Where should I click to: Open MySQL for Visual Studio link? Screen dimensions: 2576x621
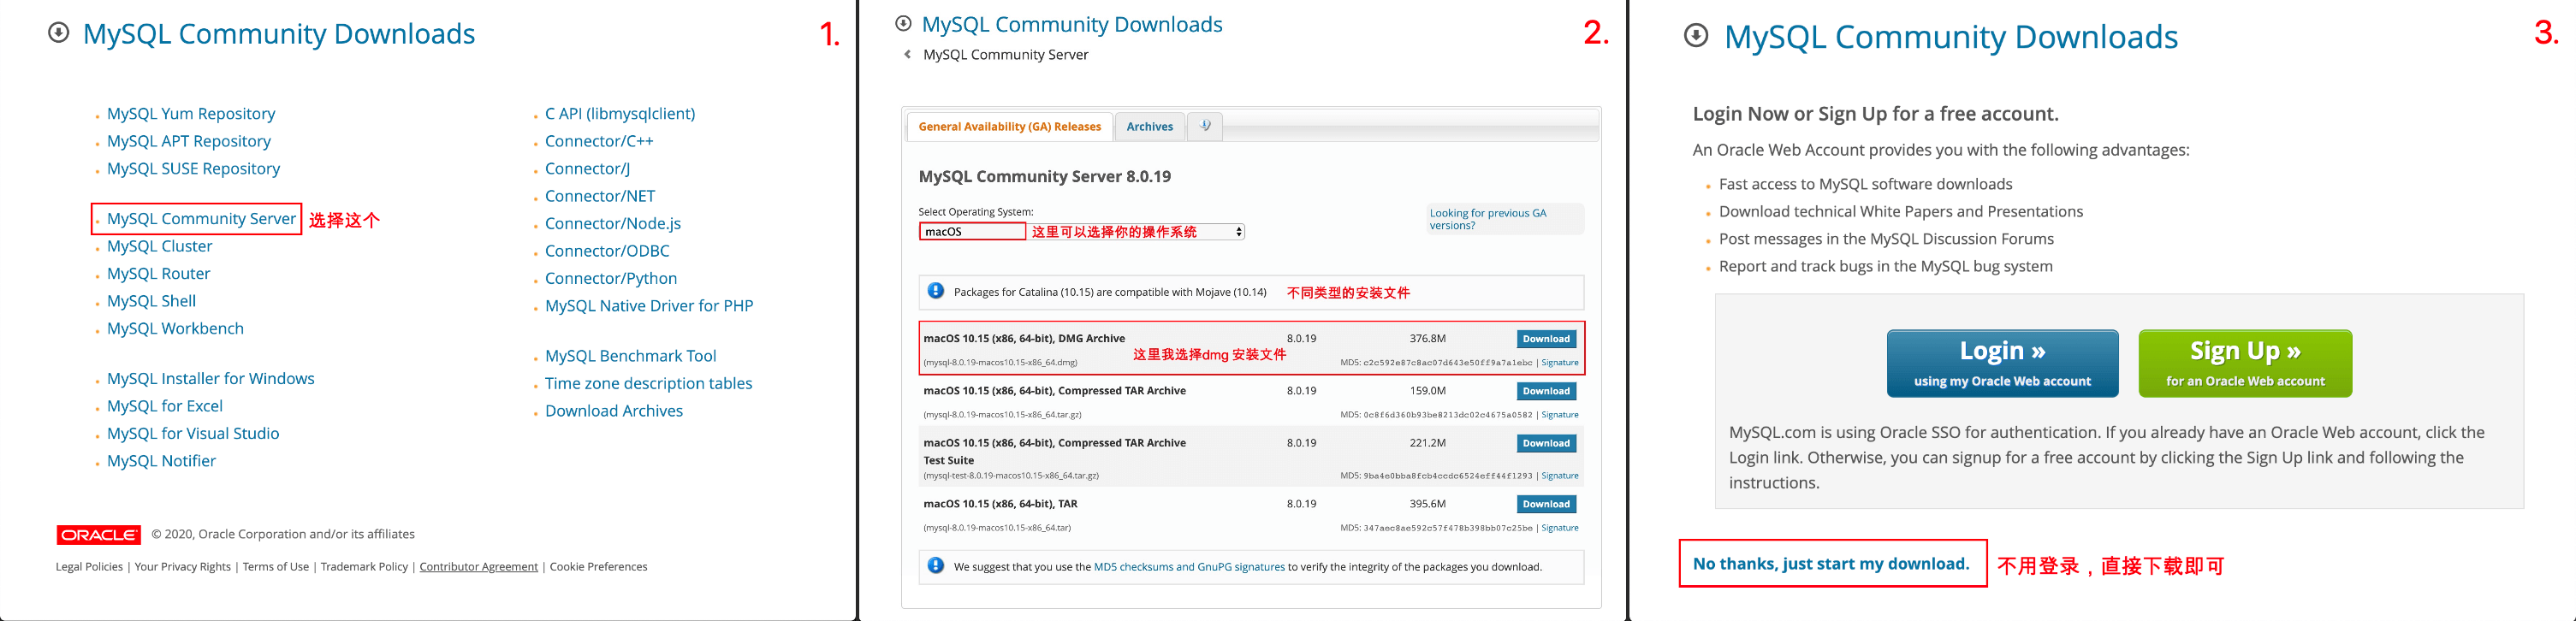193,433
